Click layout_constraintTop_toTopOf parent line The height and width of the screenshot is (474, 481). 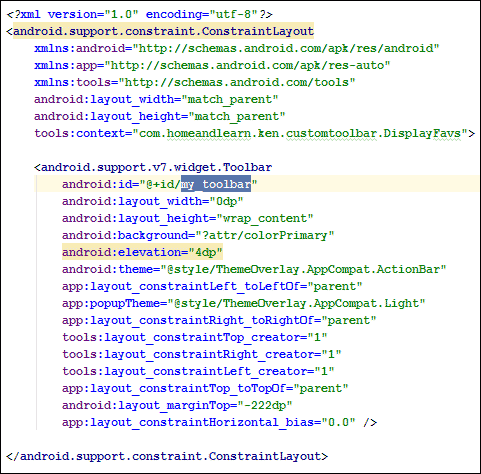tap(205, 388)
